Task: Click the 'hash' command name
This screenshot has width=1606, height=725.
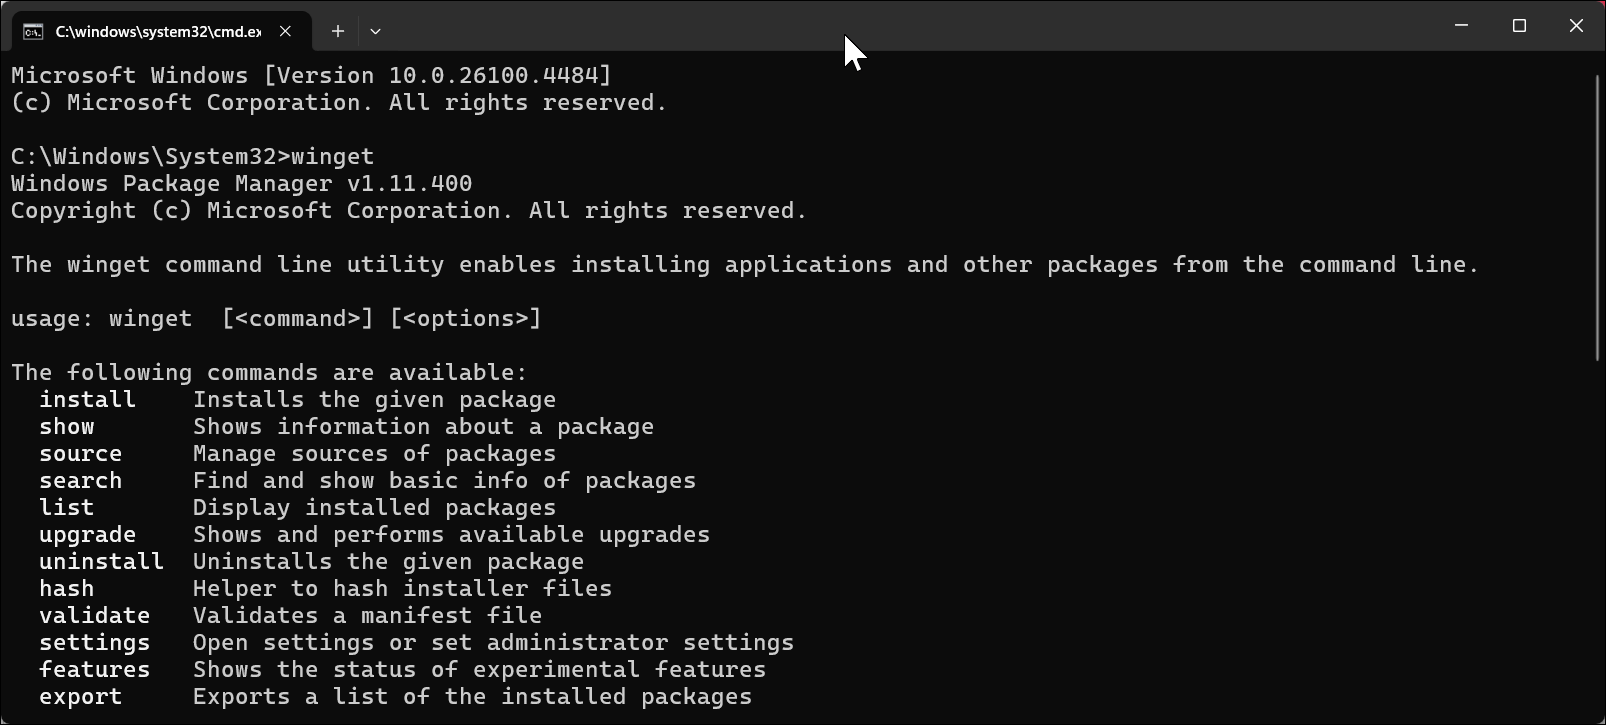Action: (67, 589)
